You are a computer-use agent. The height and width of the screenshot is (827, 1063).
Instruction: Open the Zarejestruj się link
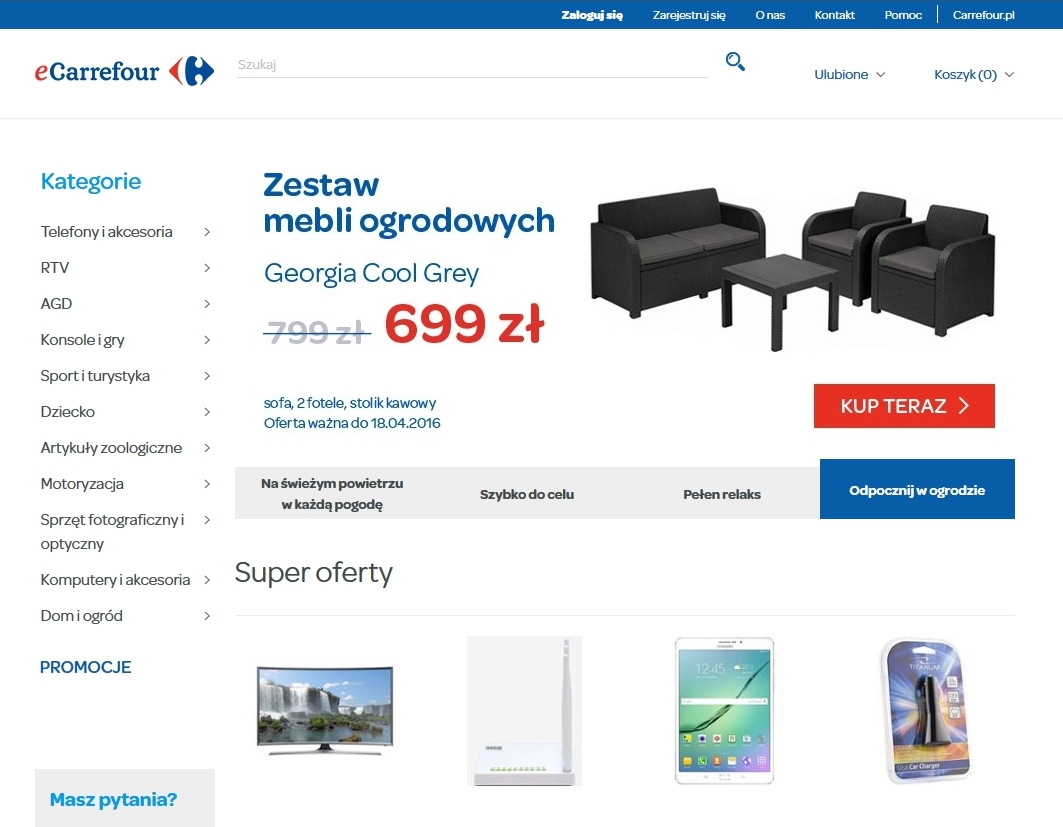coord(689,15)
